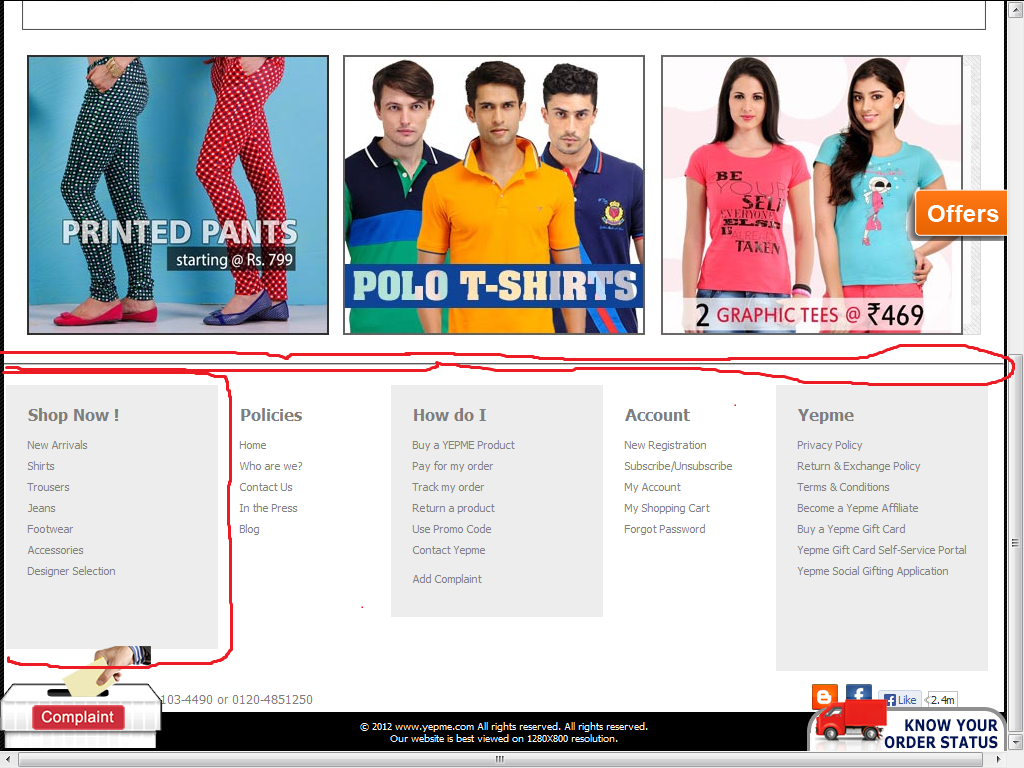Open New Registration under Account
1024x768 pixels.
[x=665, y=445]
